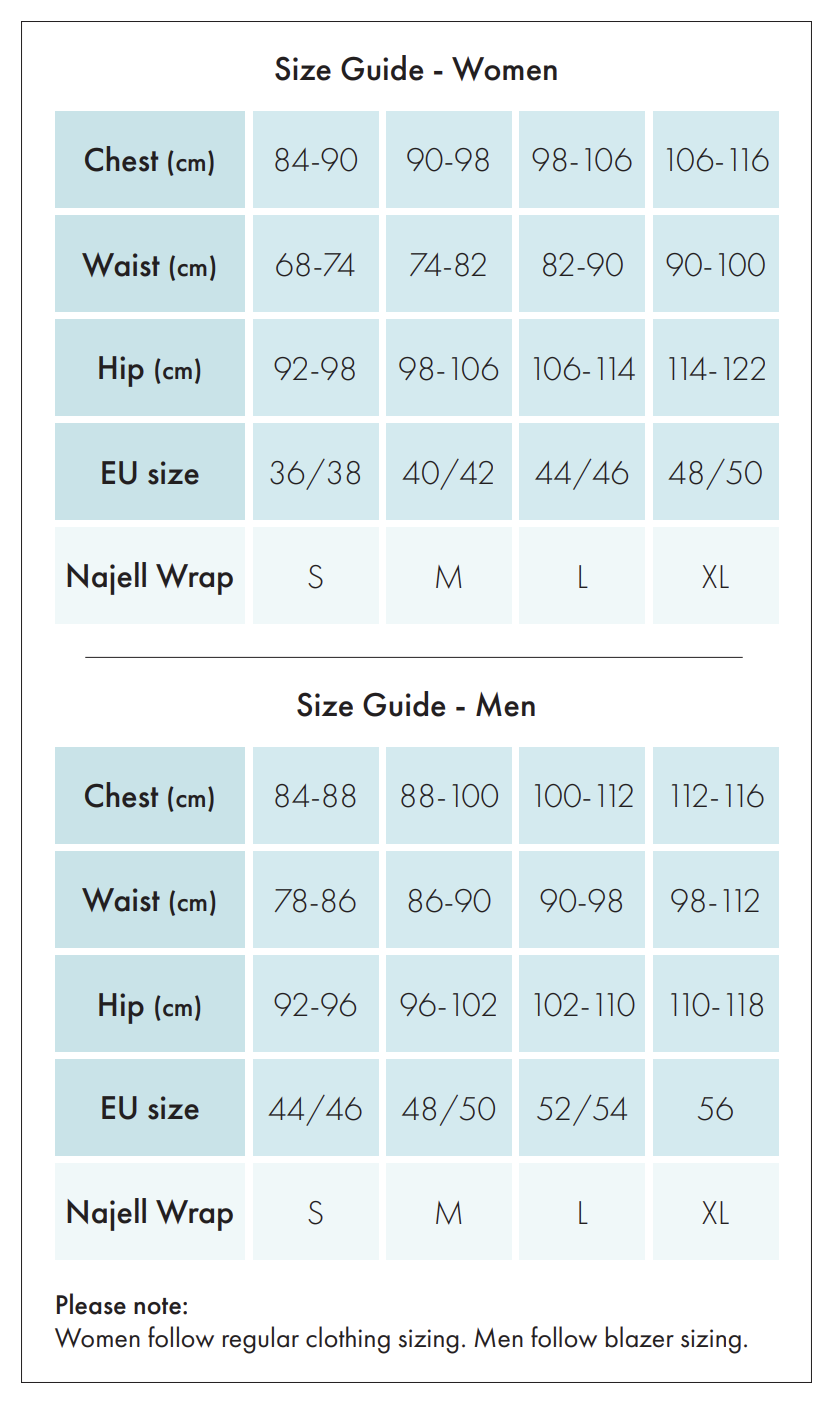Select men's chest range 112-116

click(716, 796)
